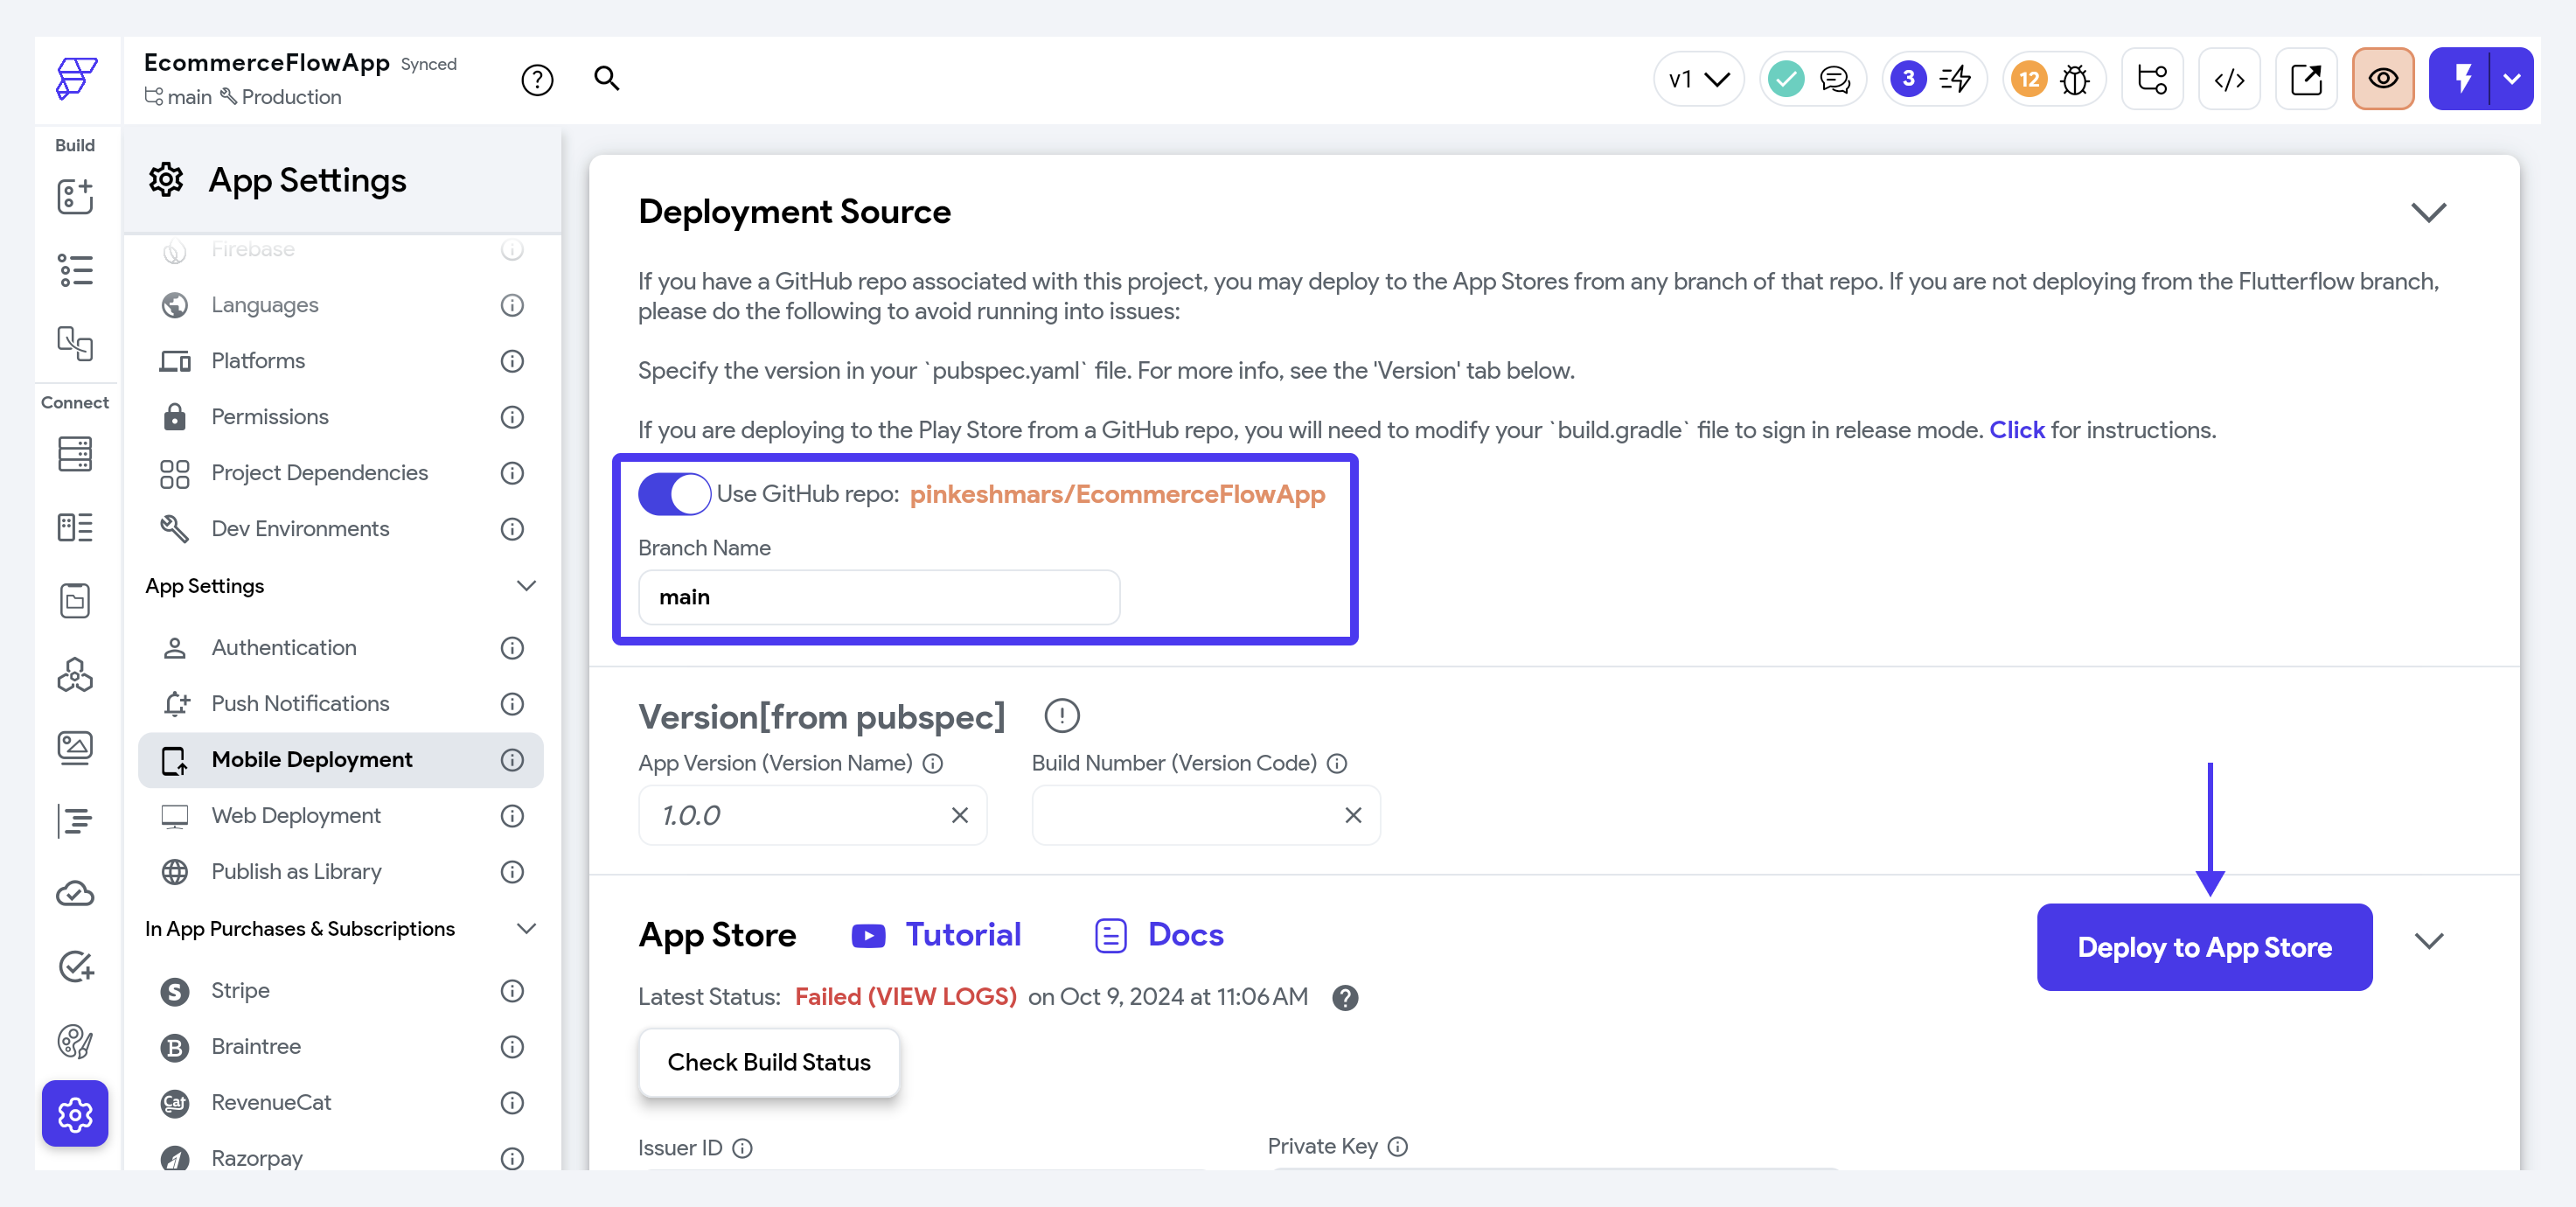This screenshot has width=2576, height=1207.
Task: Open the app state folder icon
Action: [75, 601]
